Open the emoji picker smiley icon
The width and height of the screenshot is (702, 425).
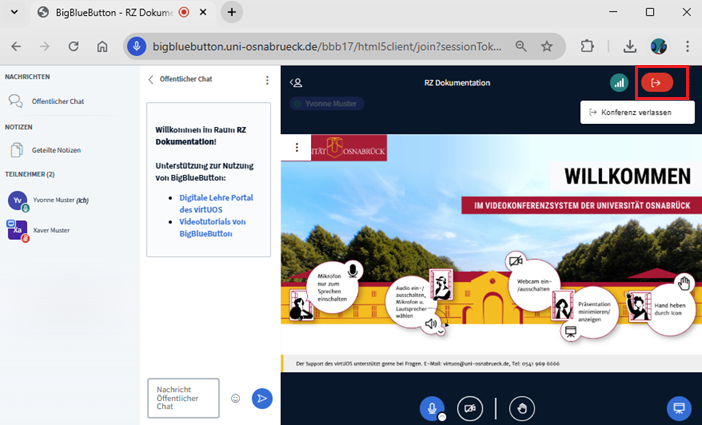235,398
